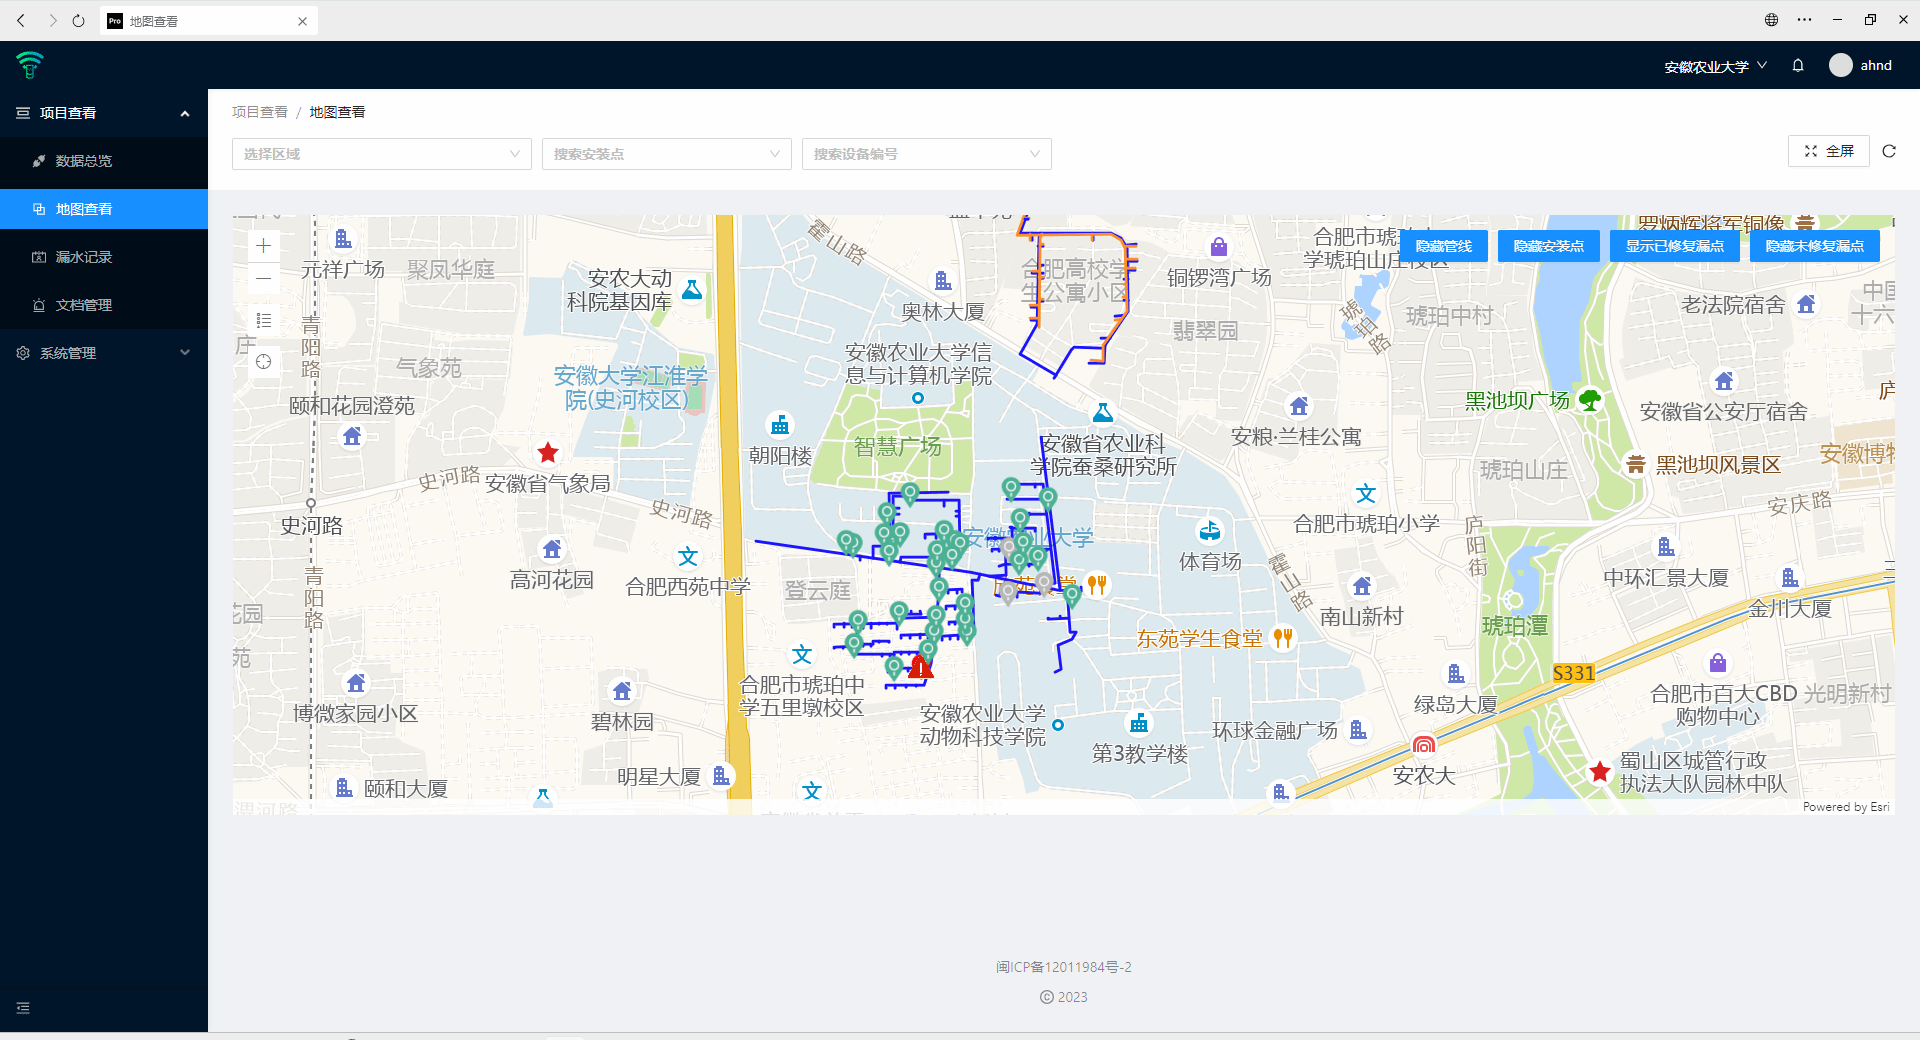Open the 搜索安装点 dropdown

pos(666,154)
